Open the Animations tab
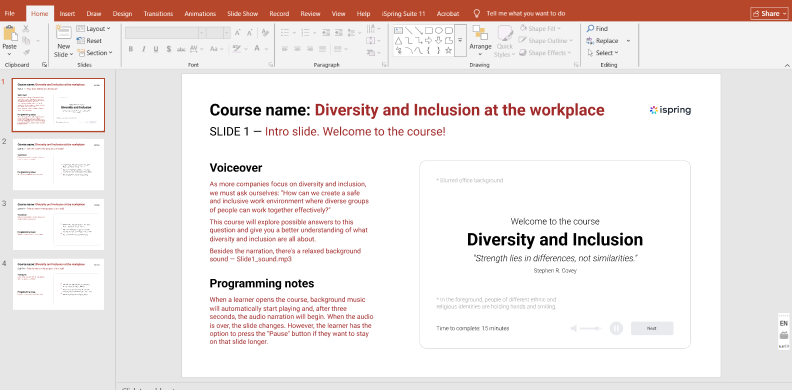Image resolution: width=792 pixels, height=390 pixels. [x=200, y=14]
